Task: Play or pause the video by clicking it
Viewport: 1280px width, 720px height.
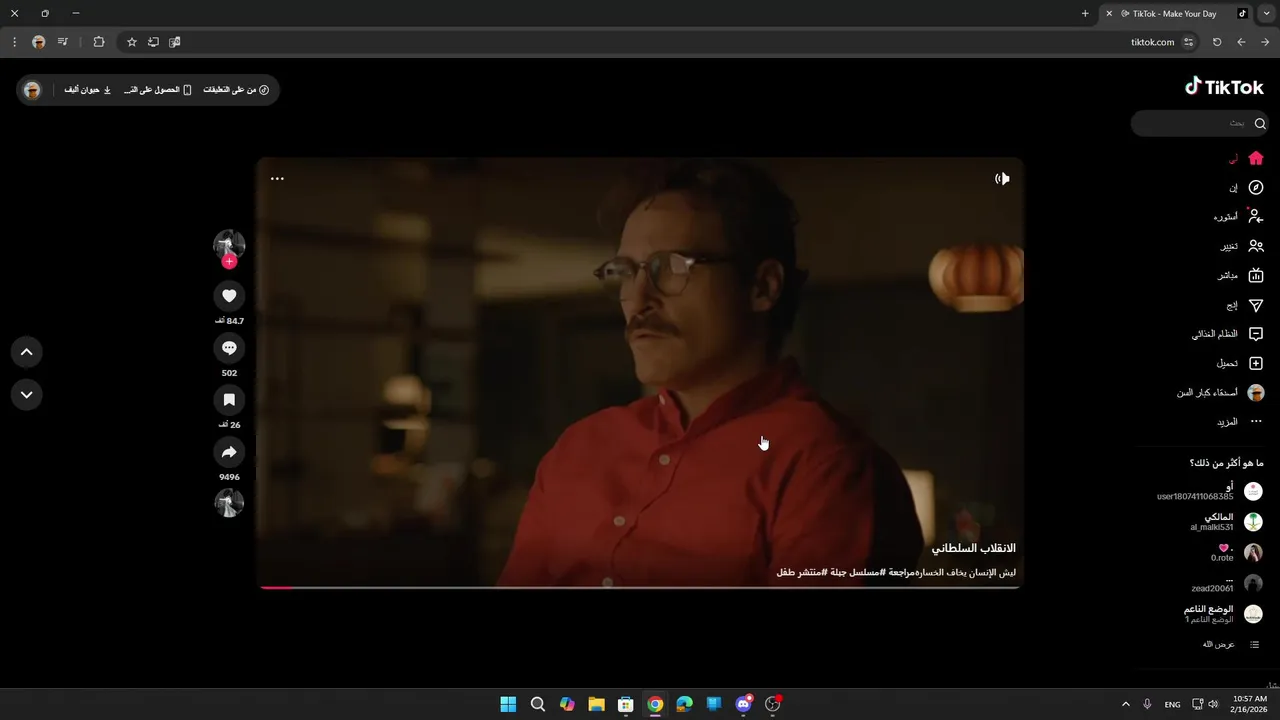Action: coord(640,372)
